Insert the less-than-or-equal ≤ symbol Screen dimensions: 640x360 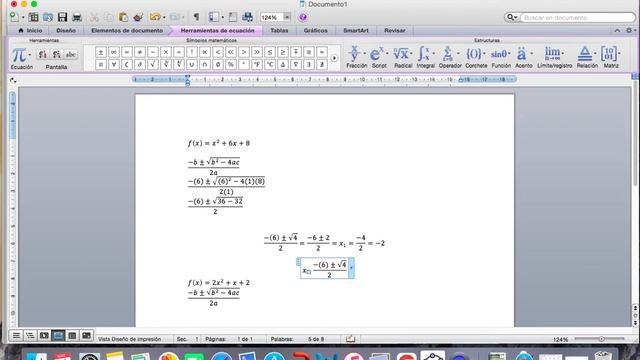[x=270, y=52]
